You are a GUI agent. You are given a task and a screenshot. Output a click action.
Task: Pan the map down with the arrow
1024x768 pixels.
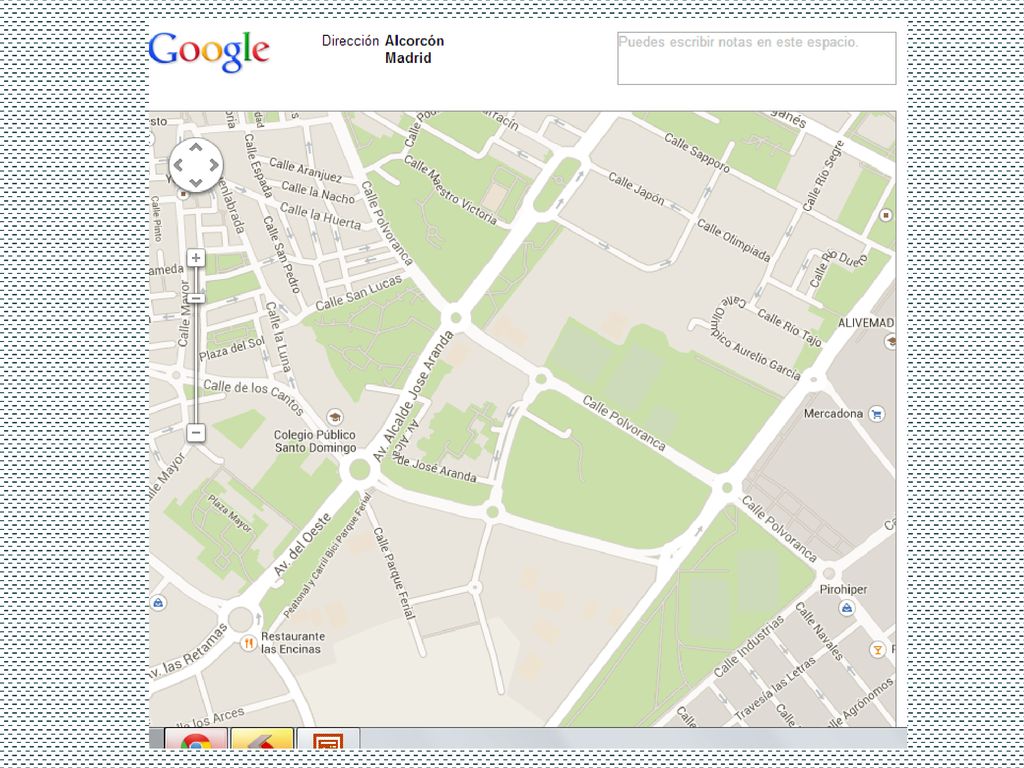click(x=196, y=183)
